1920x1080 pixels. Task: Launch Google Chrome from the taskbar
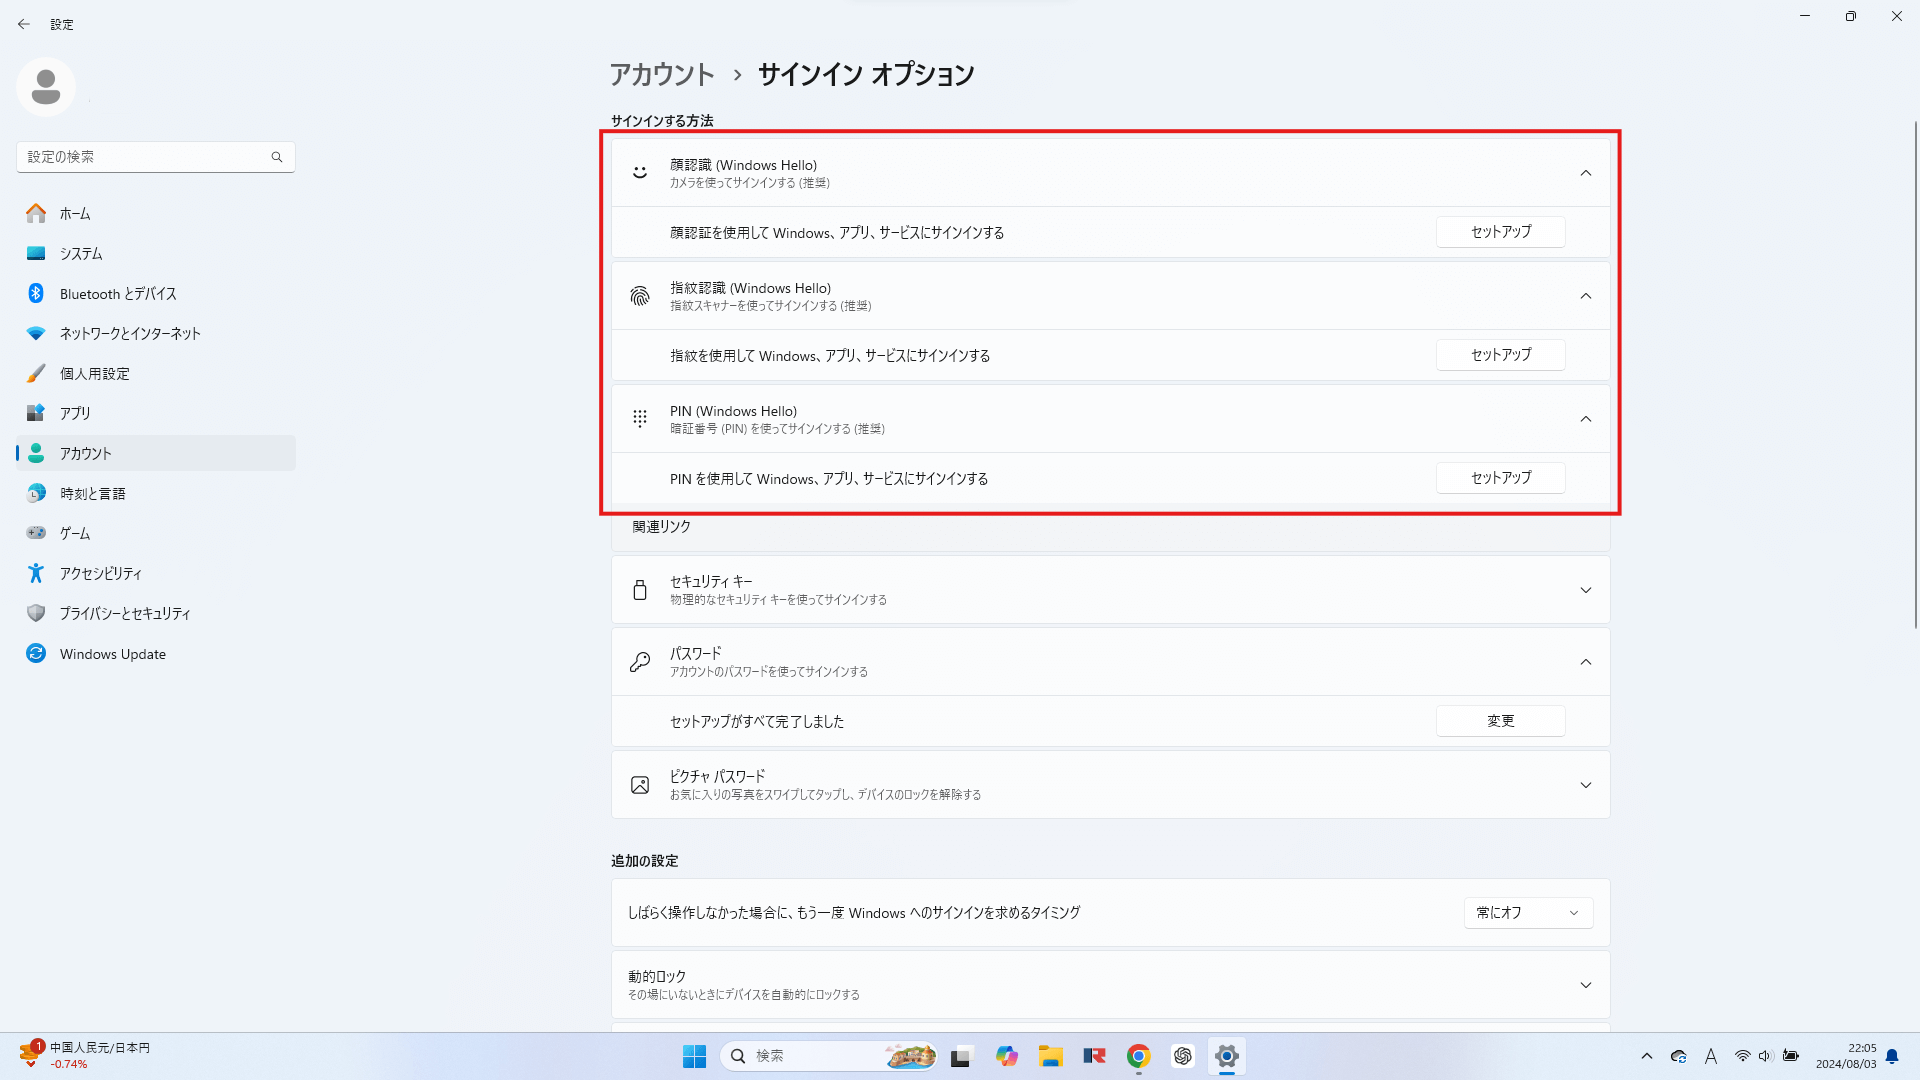(x=1138, y=1056)
